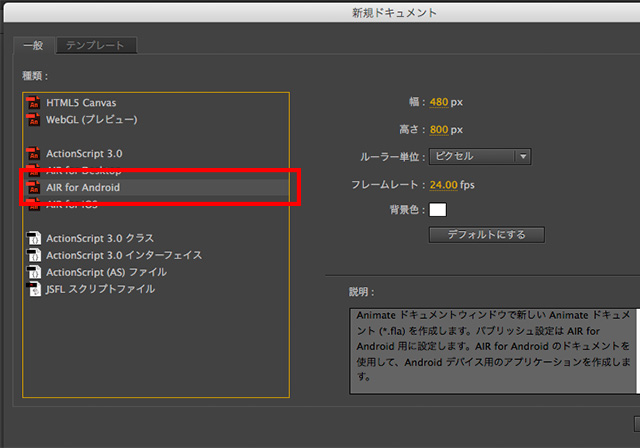Choose ActionScript 3.0 インターフェイス entry
Image resolution: width=640 pixels, height=448 pixels.
click(x=156, y=255)
